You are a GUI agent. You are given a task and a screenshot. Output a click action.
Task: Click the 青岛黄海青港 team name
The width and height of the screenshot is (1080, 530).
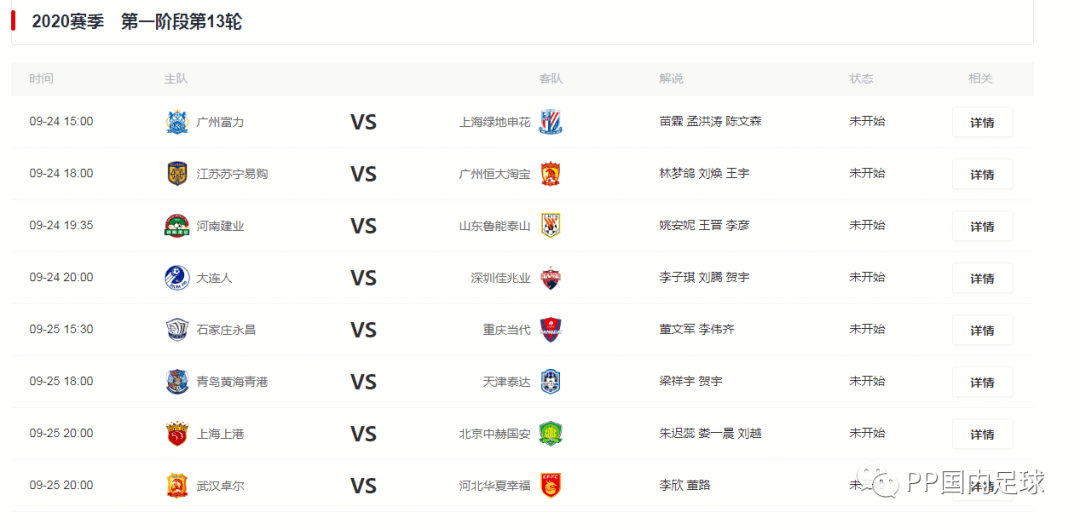pos(232,382)
